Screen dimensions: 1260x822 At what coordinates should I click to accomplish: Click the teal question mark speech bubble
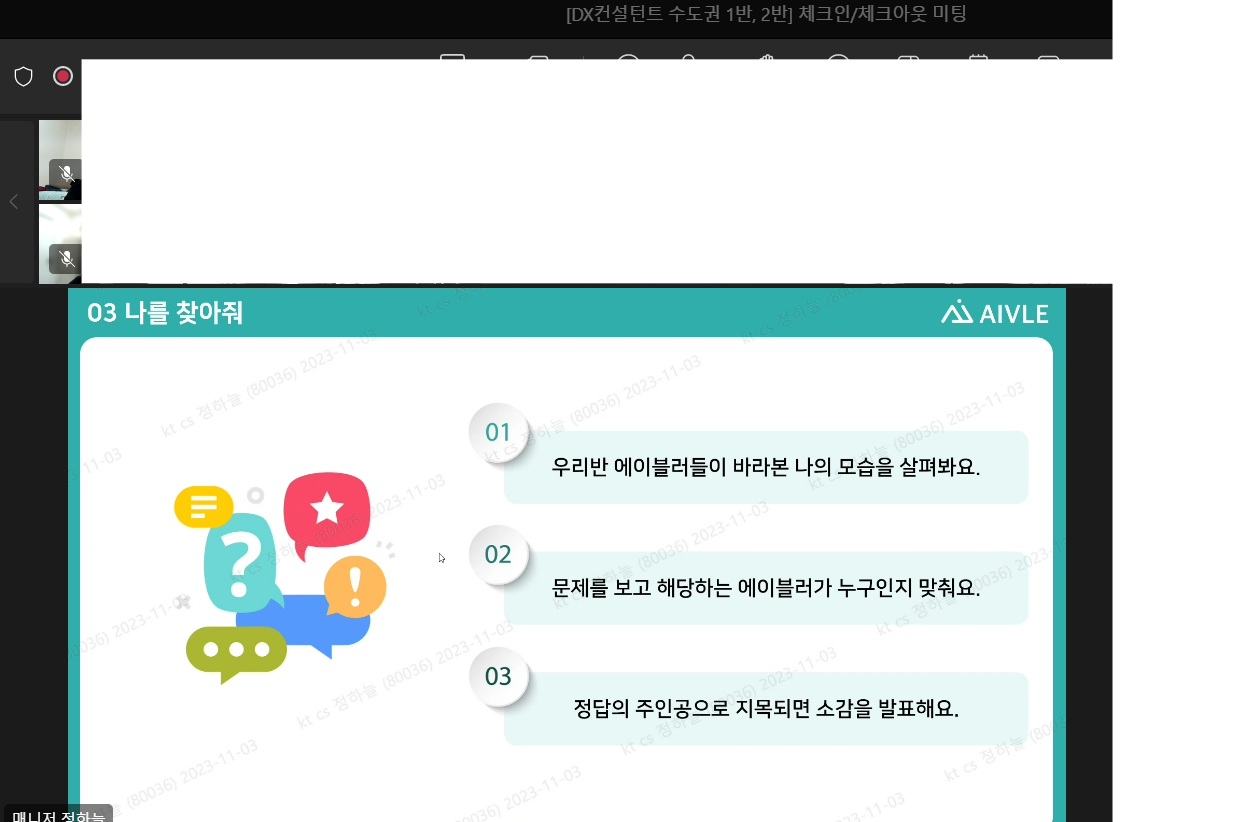(240, 563)
